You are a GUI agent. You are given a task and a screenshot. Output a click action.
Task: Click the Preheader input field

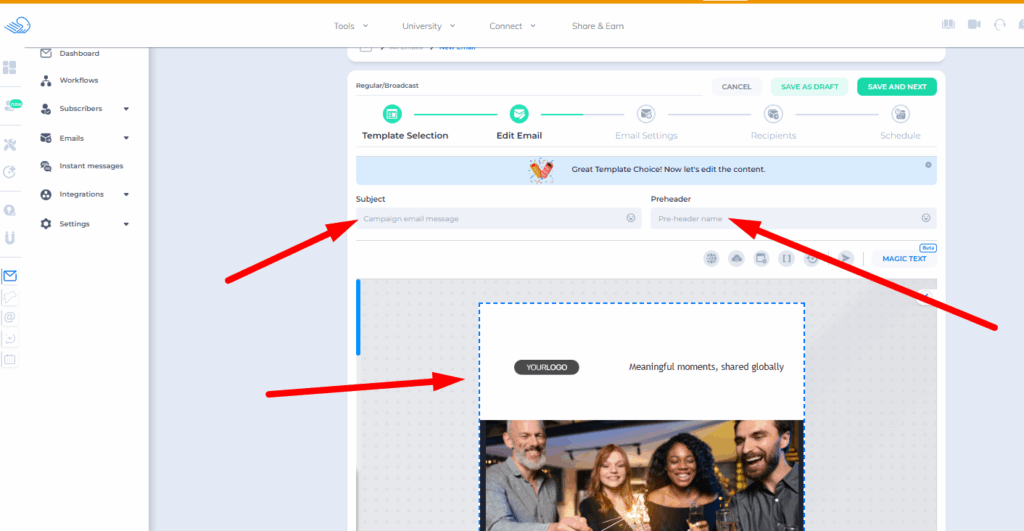(780, 218)
